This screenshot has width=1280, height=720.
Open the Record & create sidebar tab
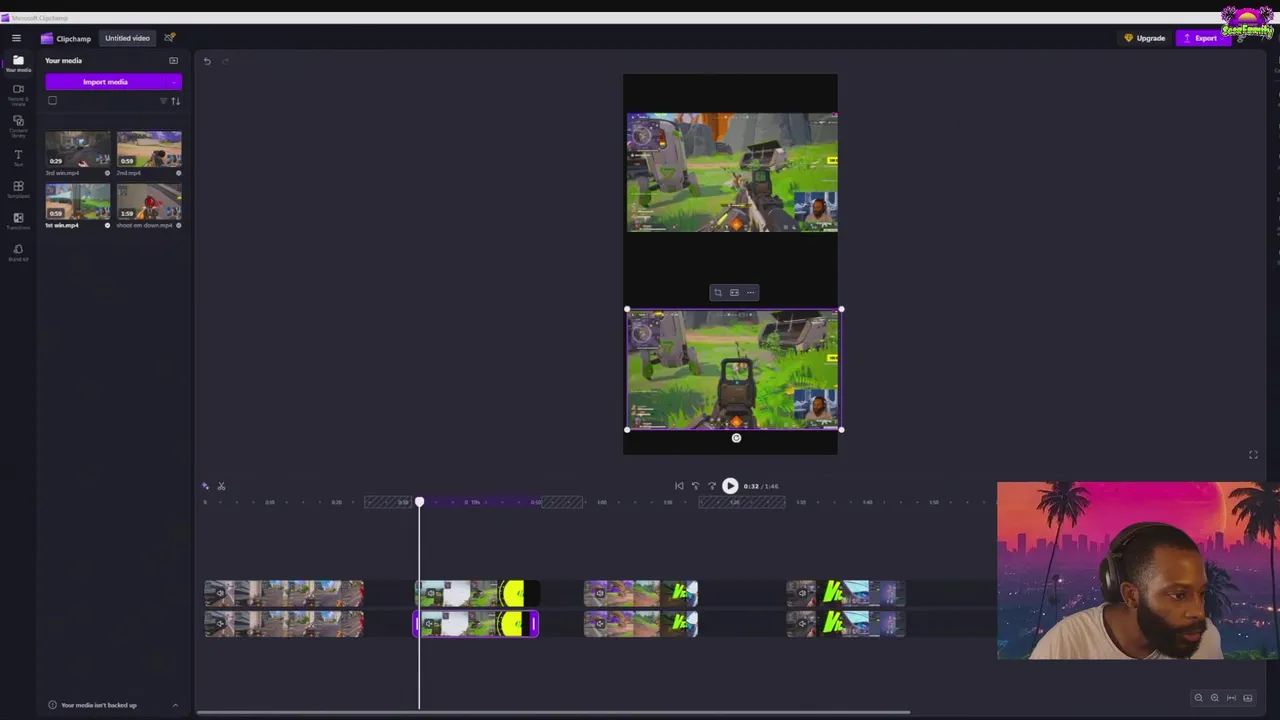click(18, 94)
